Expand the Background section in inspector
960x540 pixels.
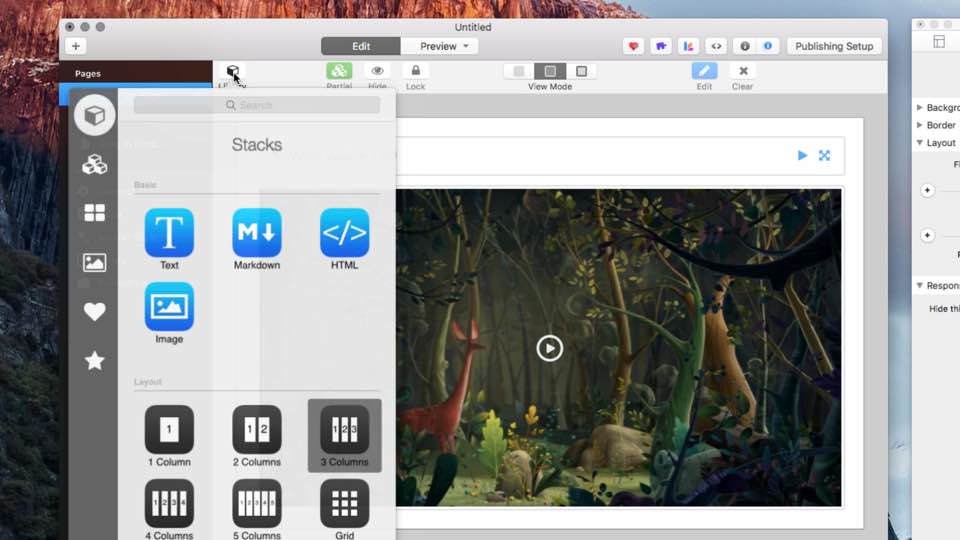920,108
